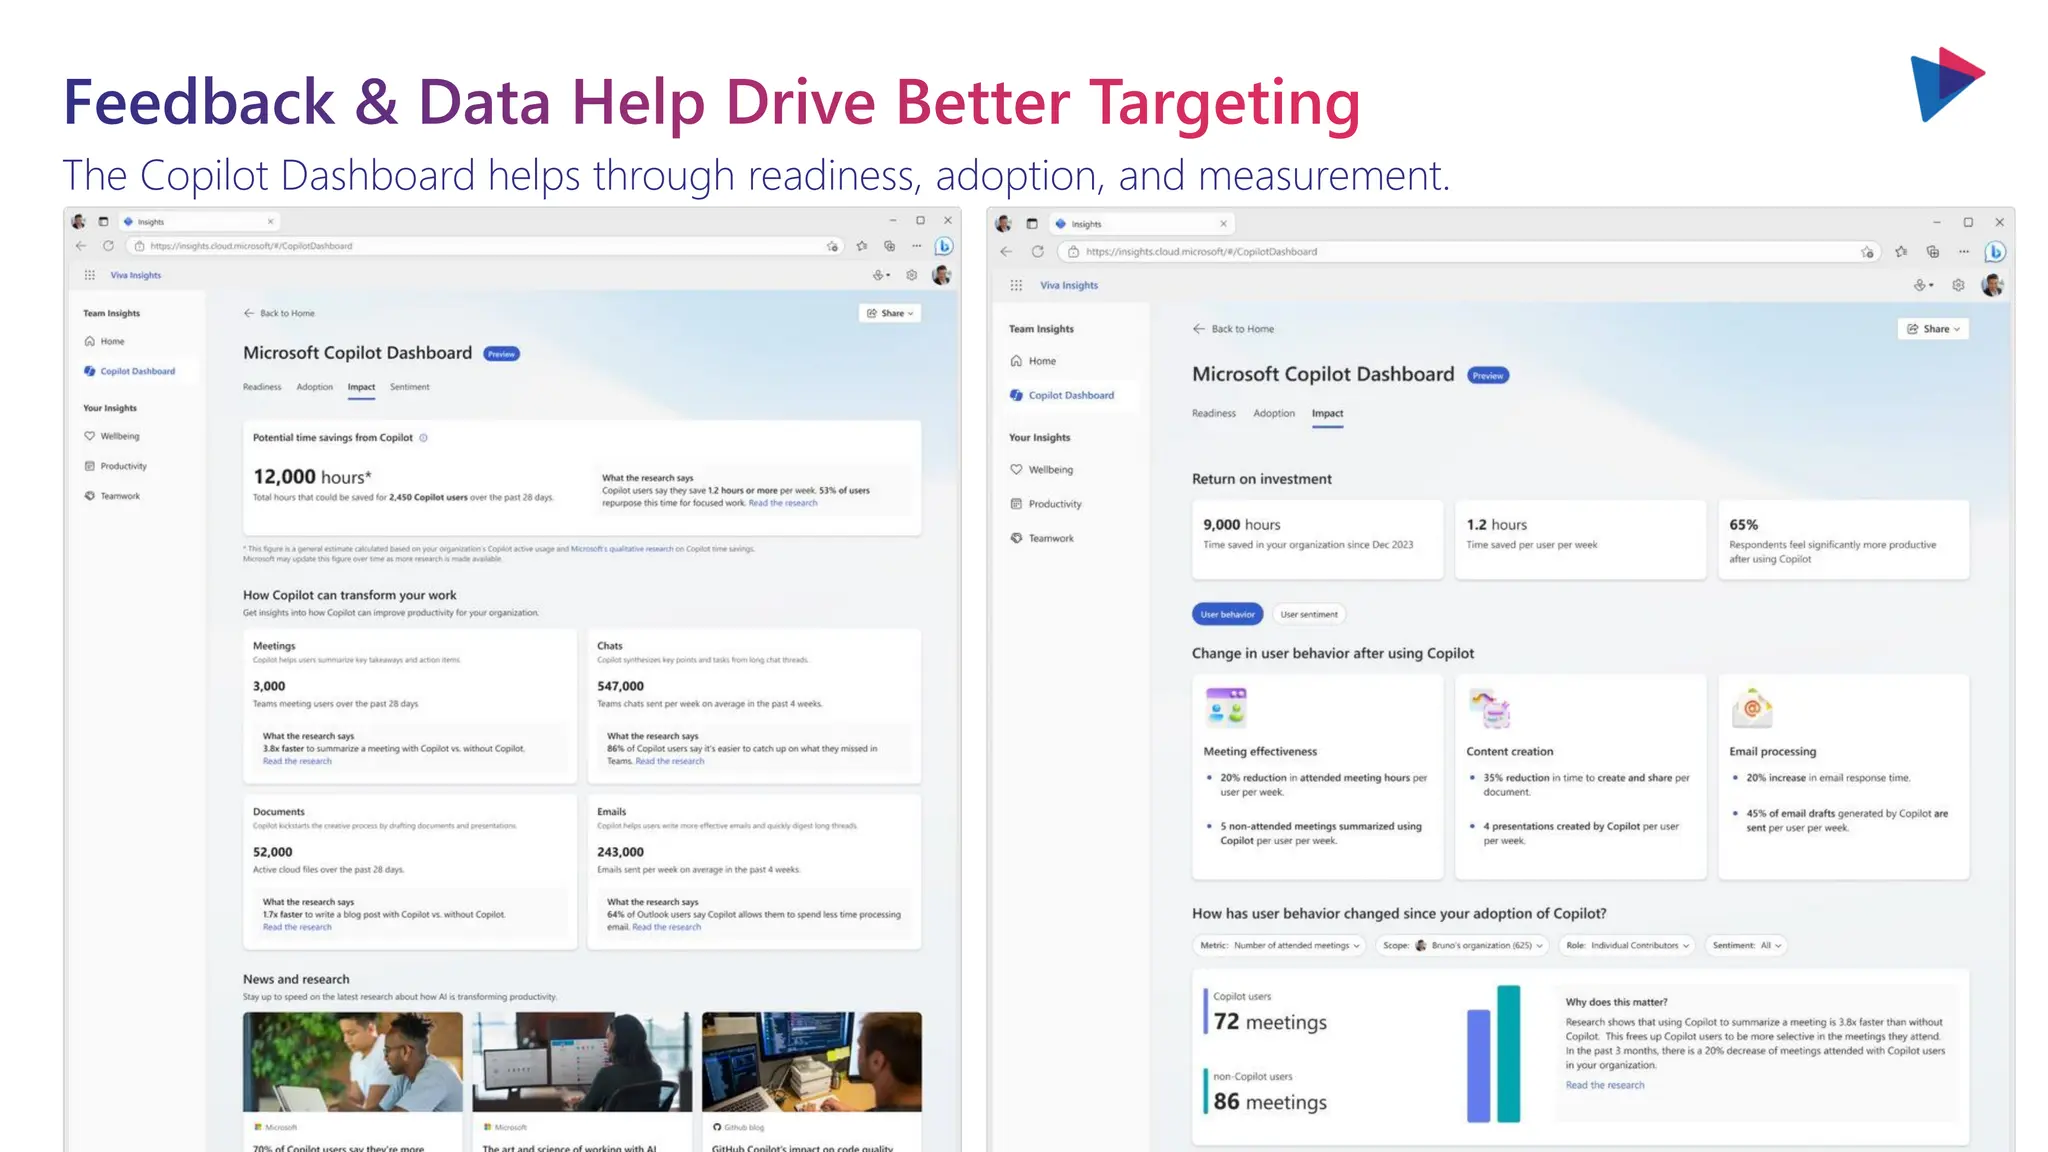Open Share dropdown in right window
Screen dimensions: 2048x1152
point(1933,329)
